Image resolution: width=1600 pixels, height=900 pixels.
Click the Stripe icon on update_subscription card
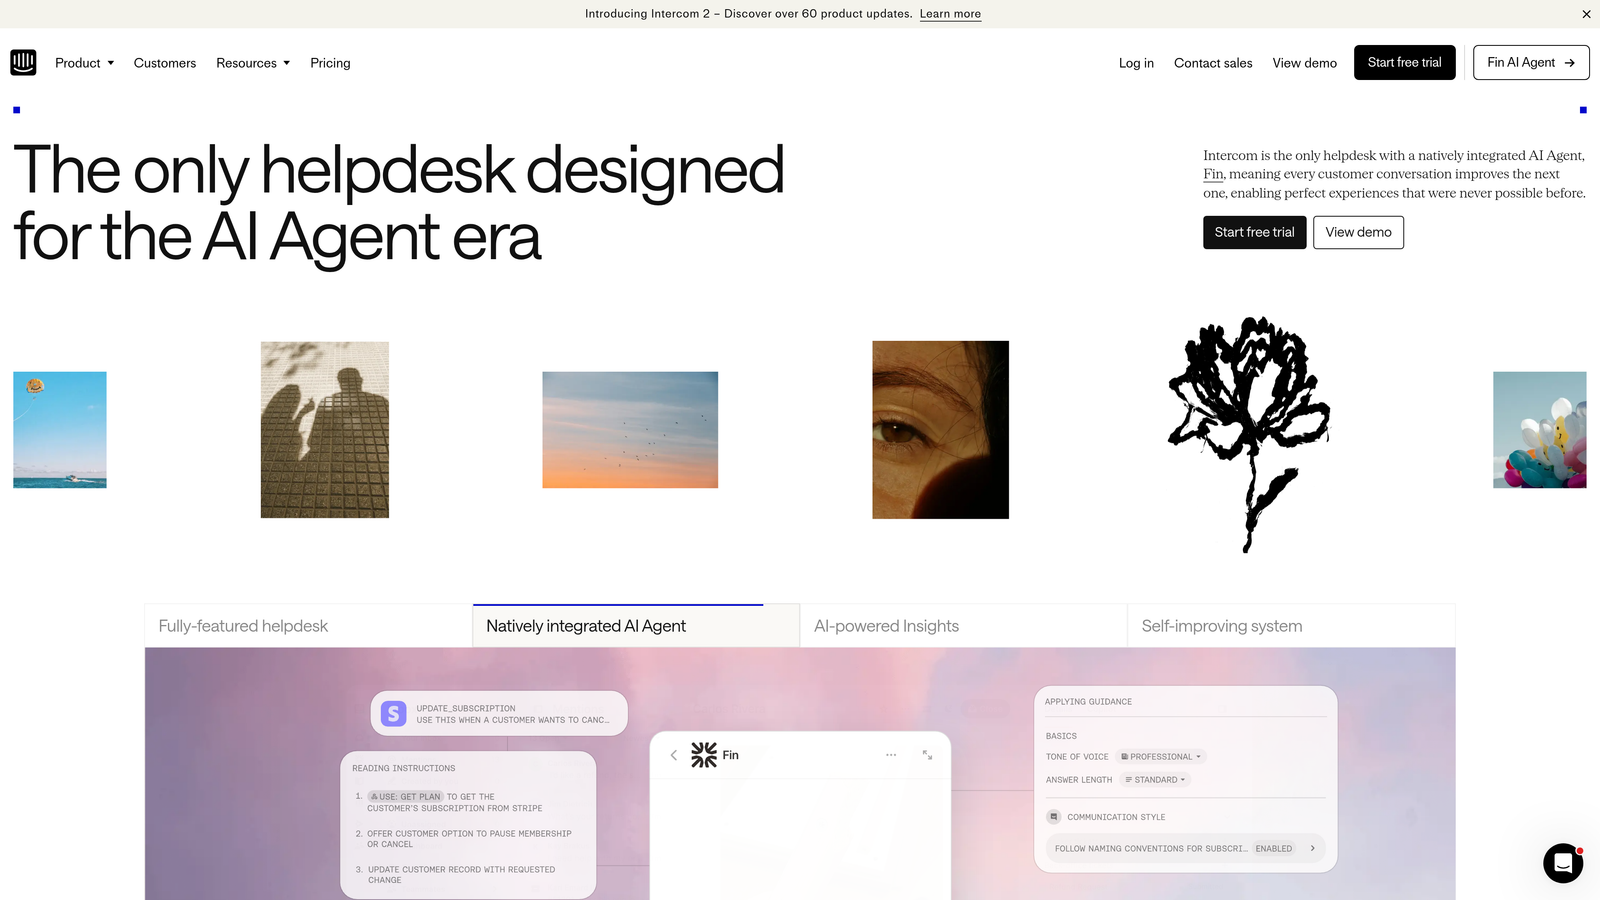pos(393,714)
